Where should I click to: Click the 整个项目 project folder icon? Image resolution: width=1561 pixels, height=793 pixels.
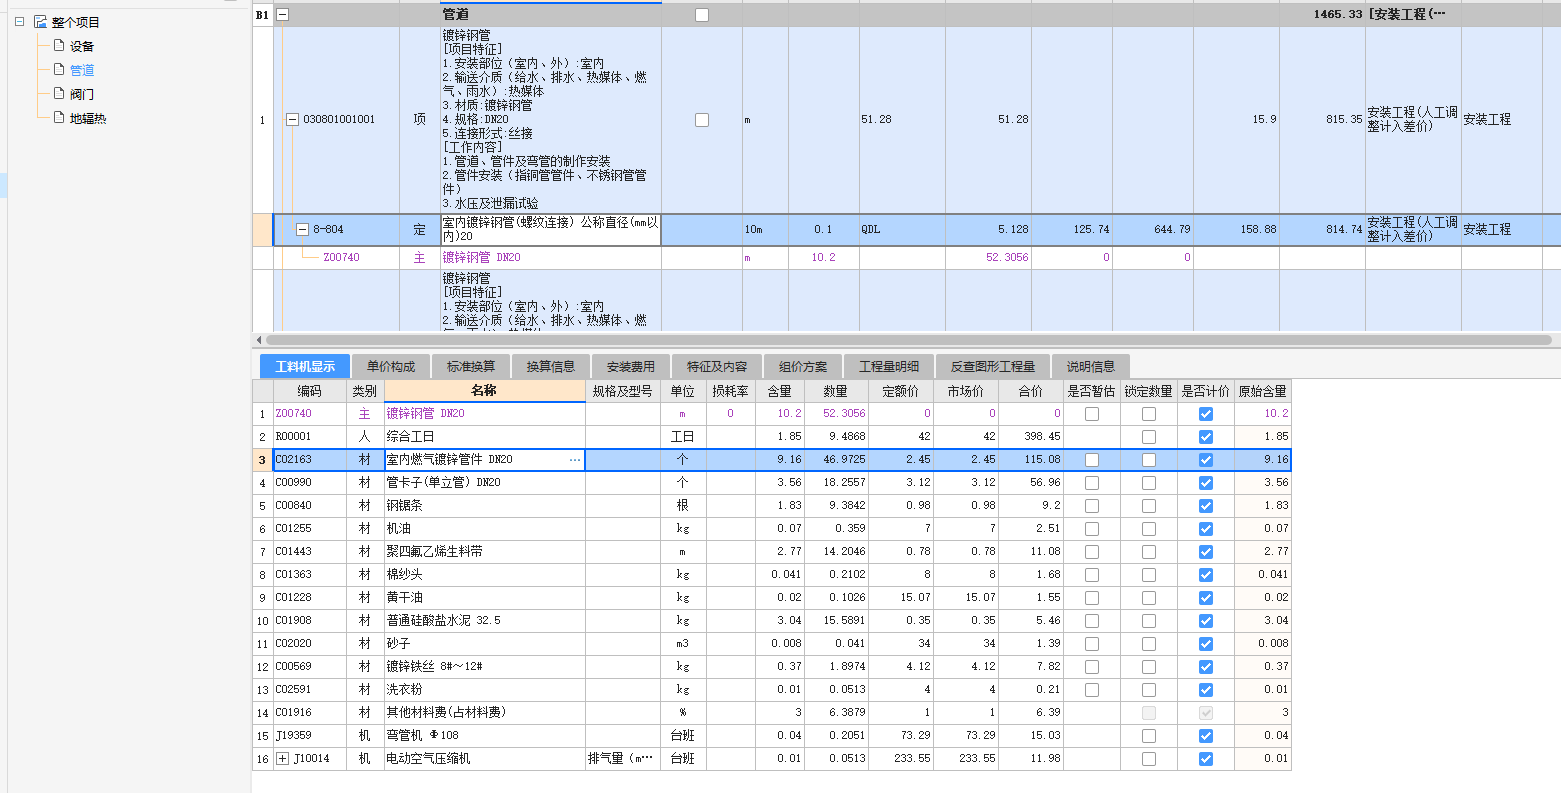pos(40,22)
